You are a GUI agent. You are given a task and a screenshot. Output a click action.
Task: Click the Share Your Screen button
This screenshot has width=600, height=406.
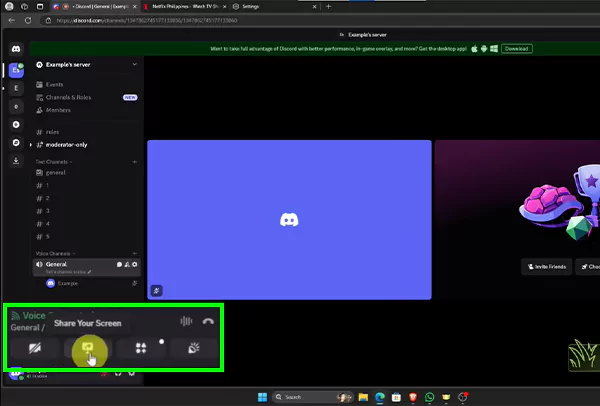tap(87, 348)
